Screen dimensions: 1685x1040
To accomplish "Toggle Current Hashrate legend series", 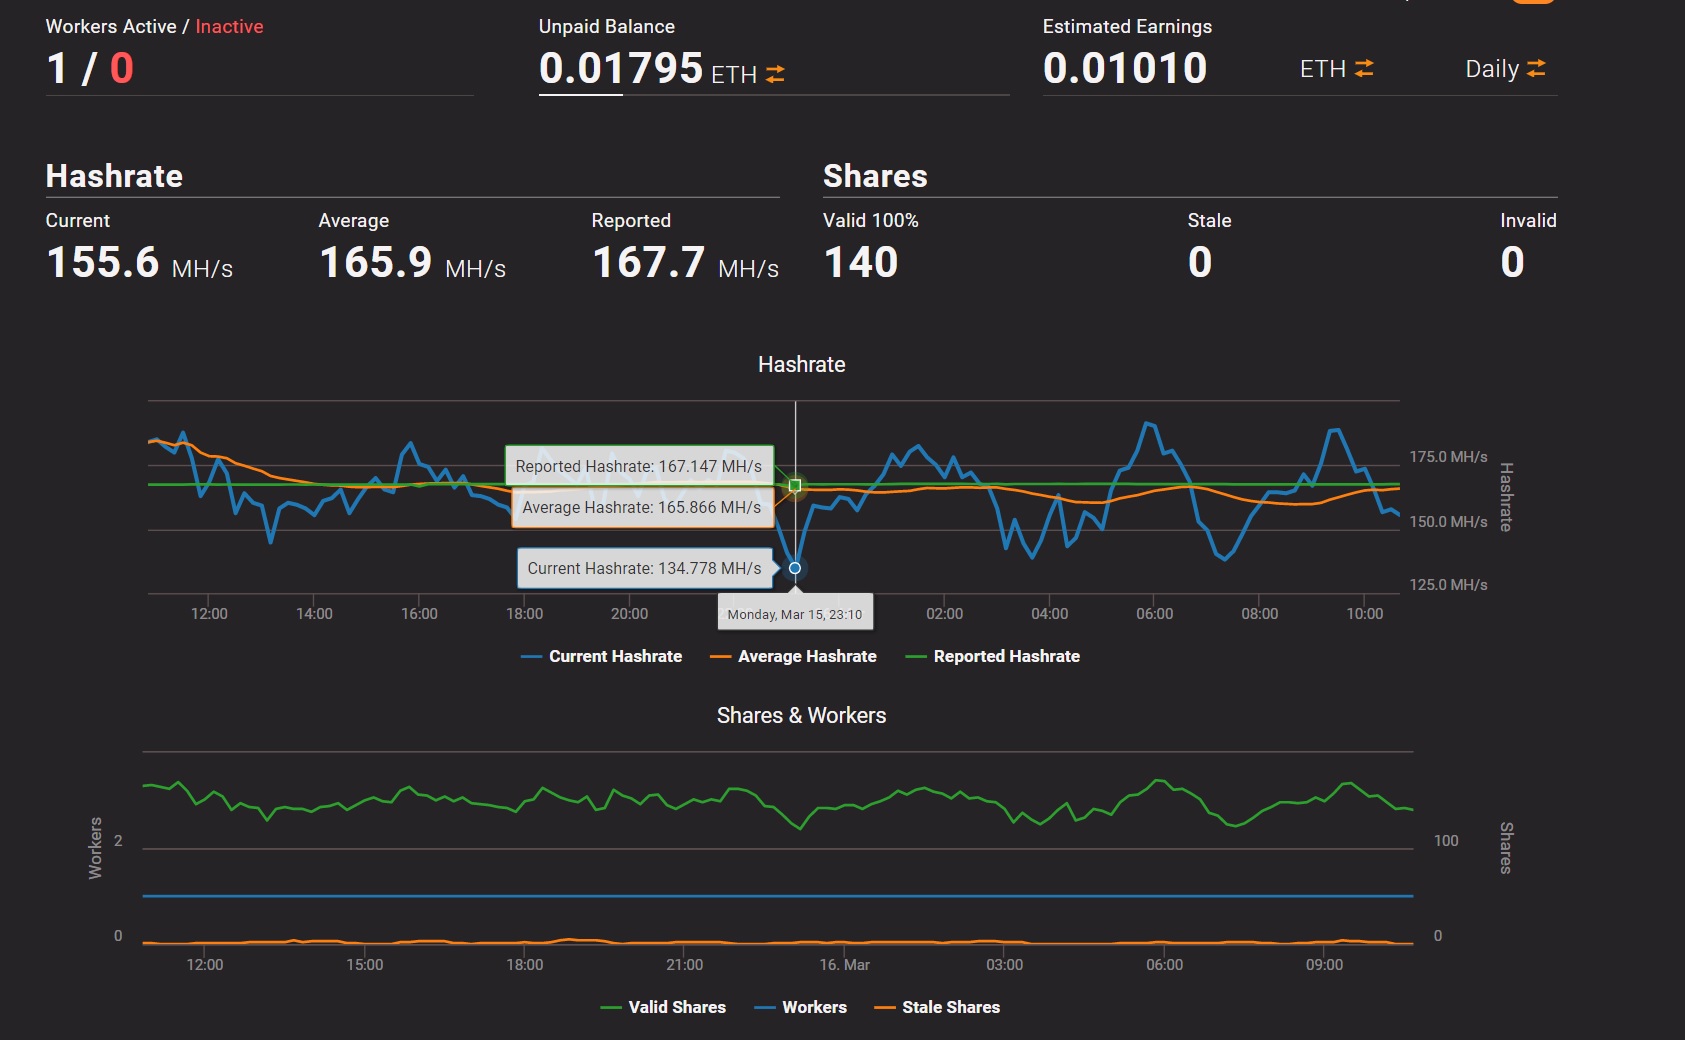I will coord(601,656).
